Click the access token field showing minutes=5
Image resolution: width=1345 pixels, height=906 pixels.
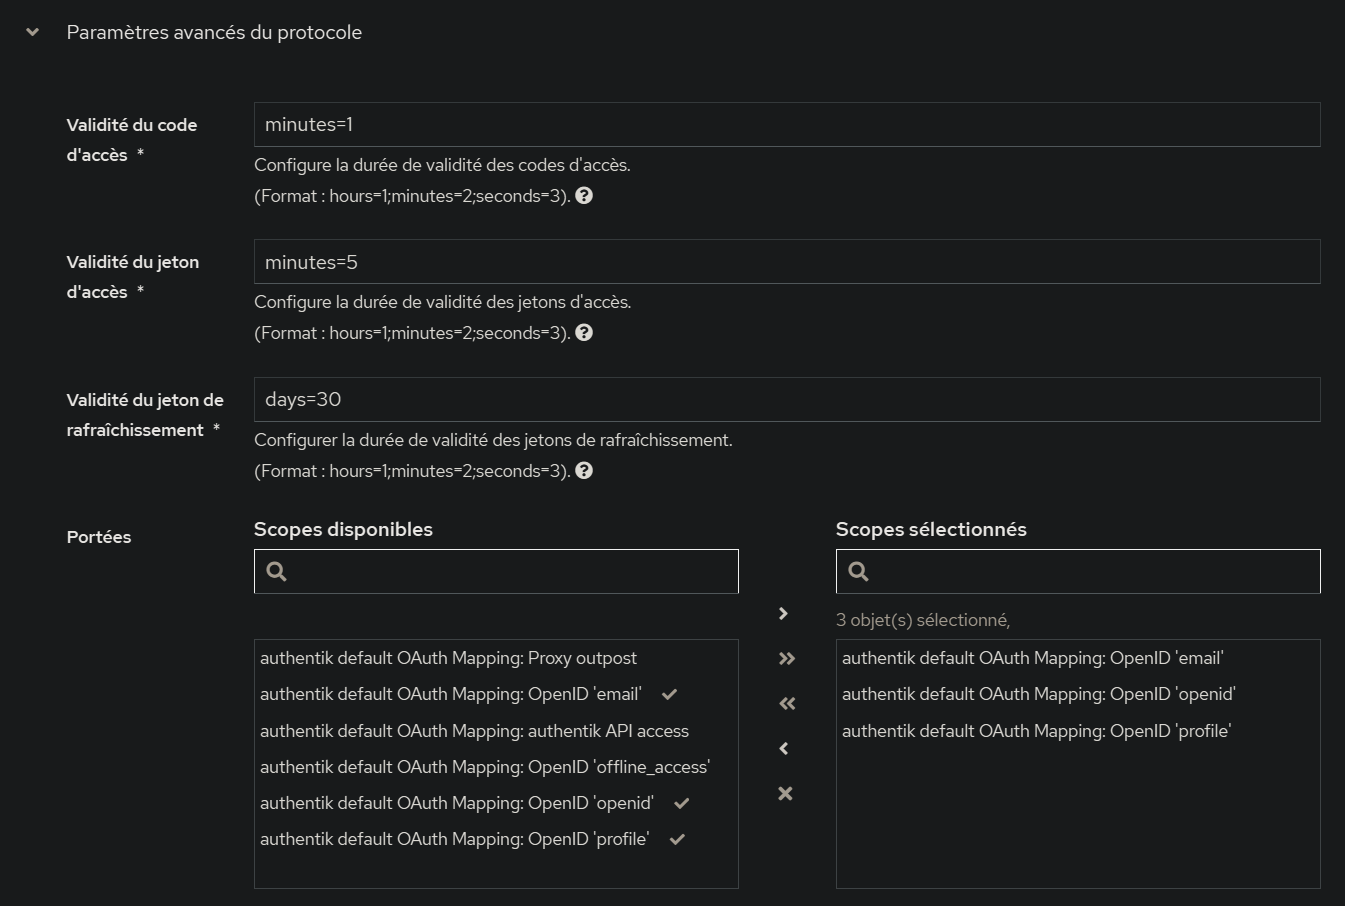[786, 262]
